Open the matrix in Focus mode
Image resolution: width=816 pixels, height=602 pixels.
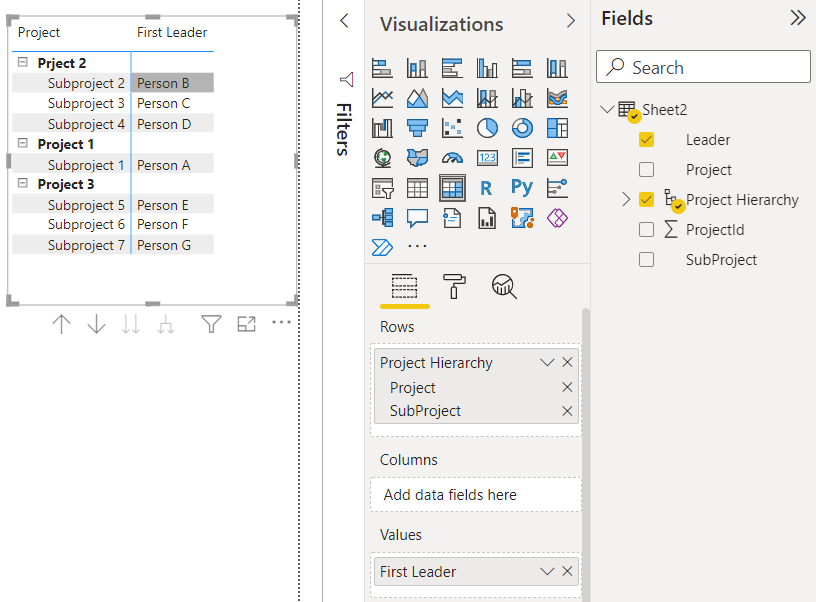point(246,324)
